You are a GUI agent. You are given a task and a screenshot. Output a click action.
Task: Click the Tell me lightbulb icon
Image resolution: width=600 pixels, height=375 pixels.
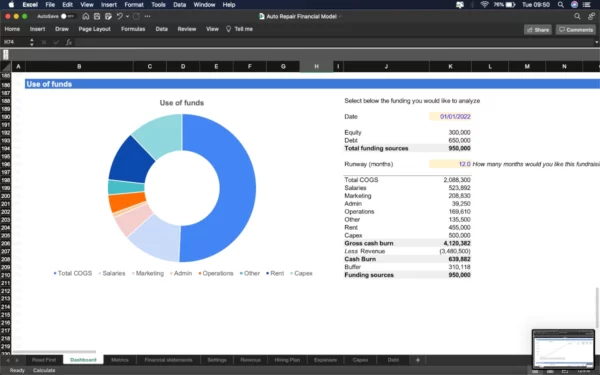tap(228, 29)
